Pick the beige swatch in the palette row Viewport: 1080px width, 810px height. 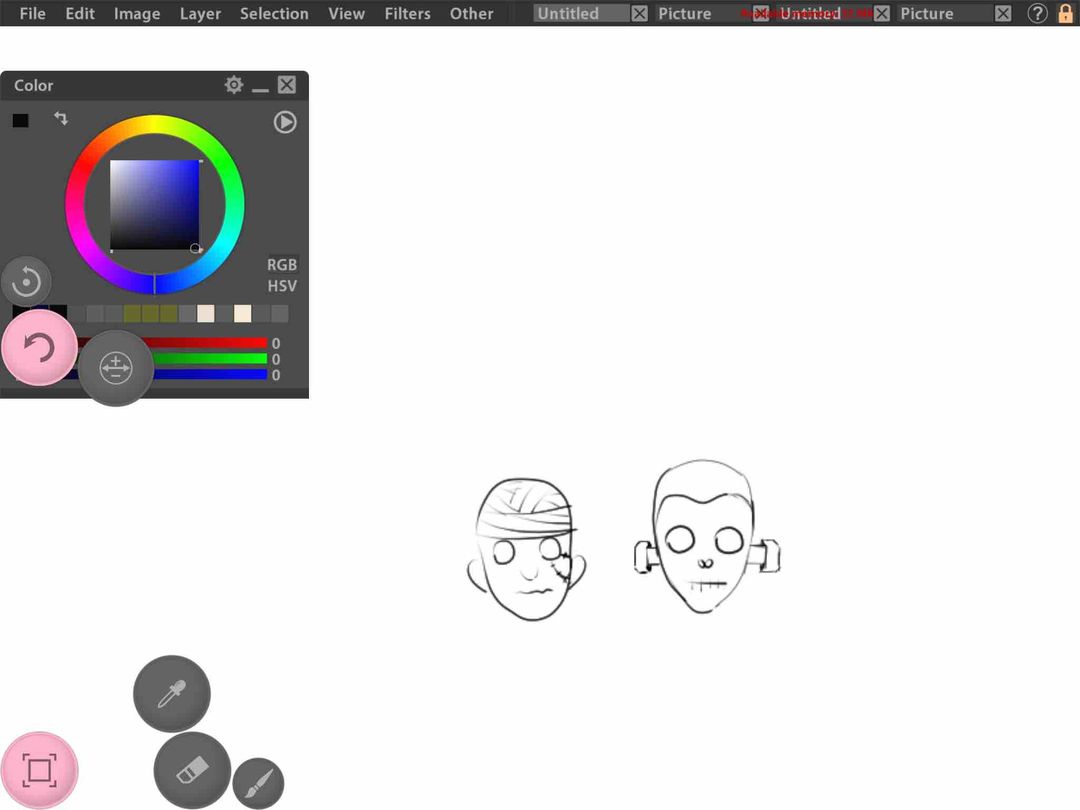click(x=242, y=314)
